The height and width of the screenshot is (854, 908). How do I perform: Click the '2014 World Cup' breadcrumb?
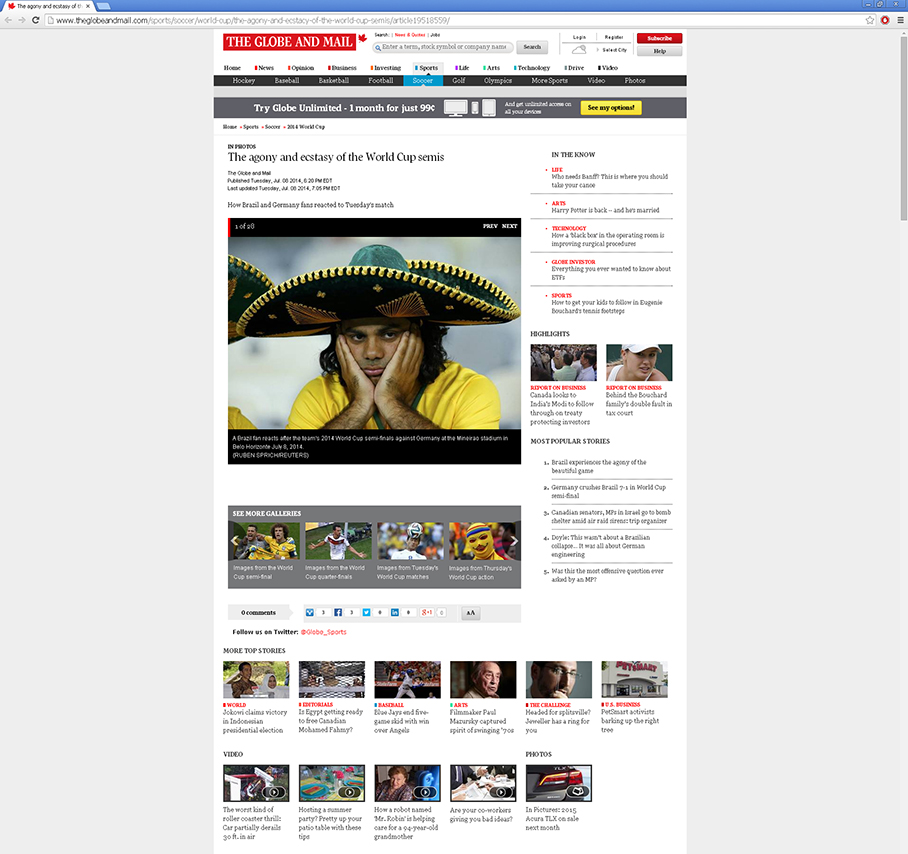point(306,127)
